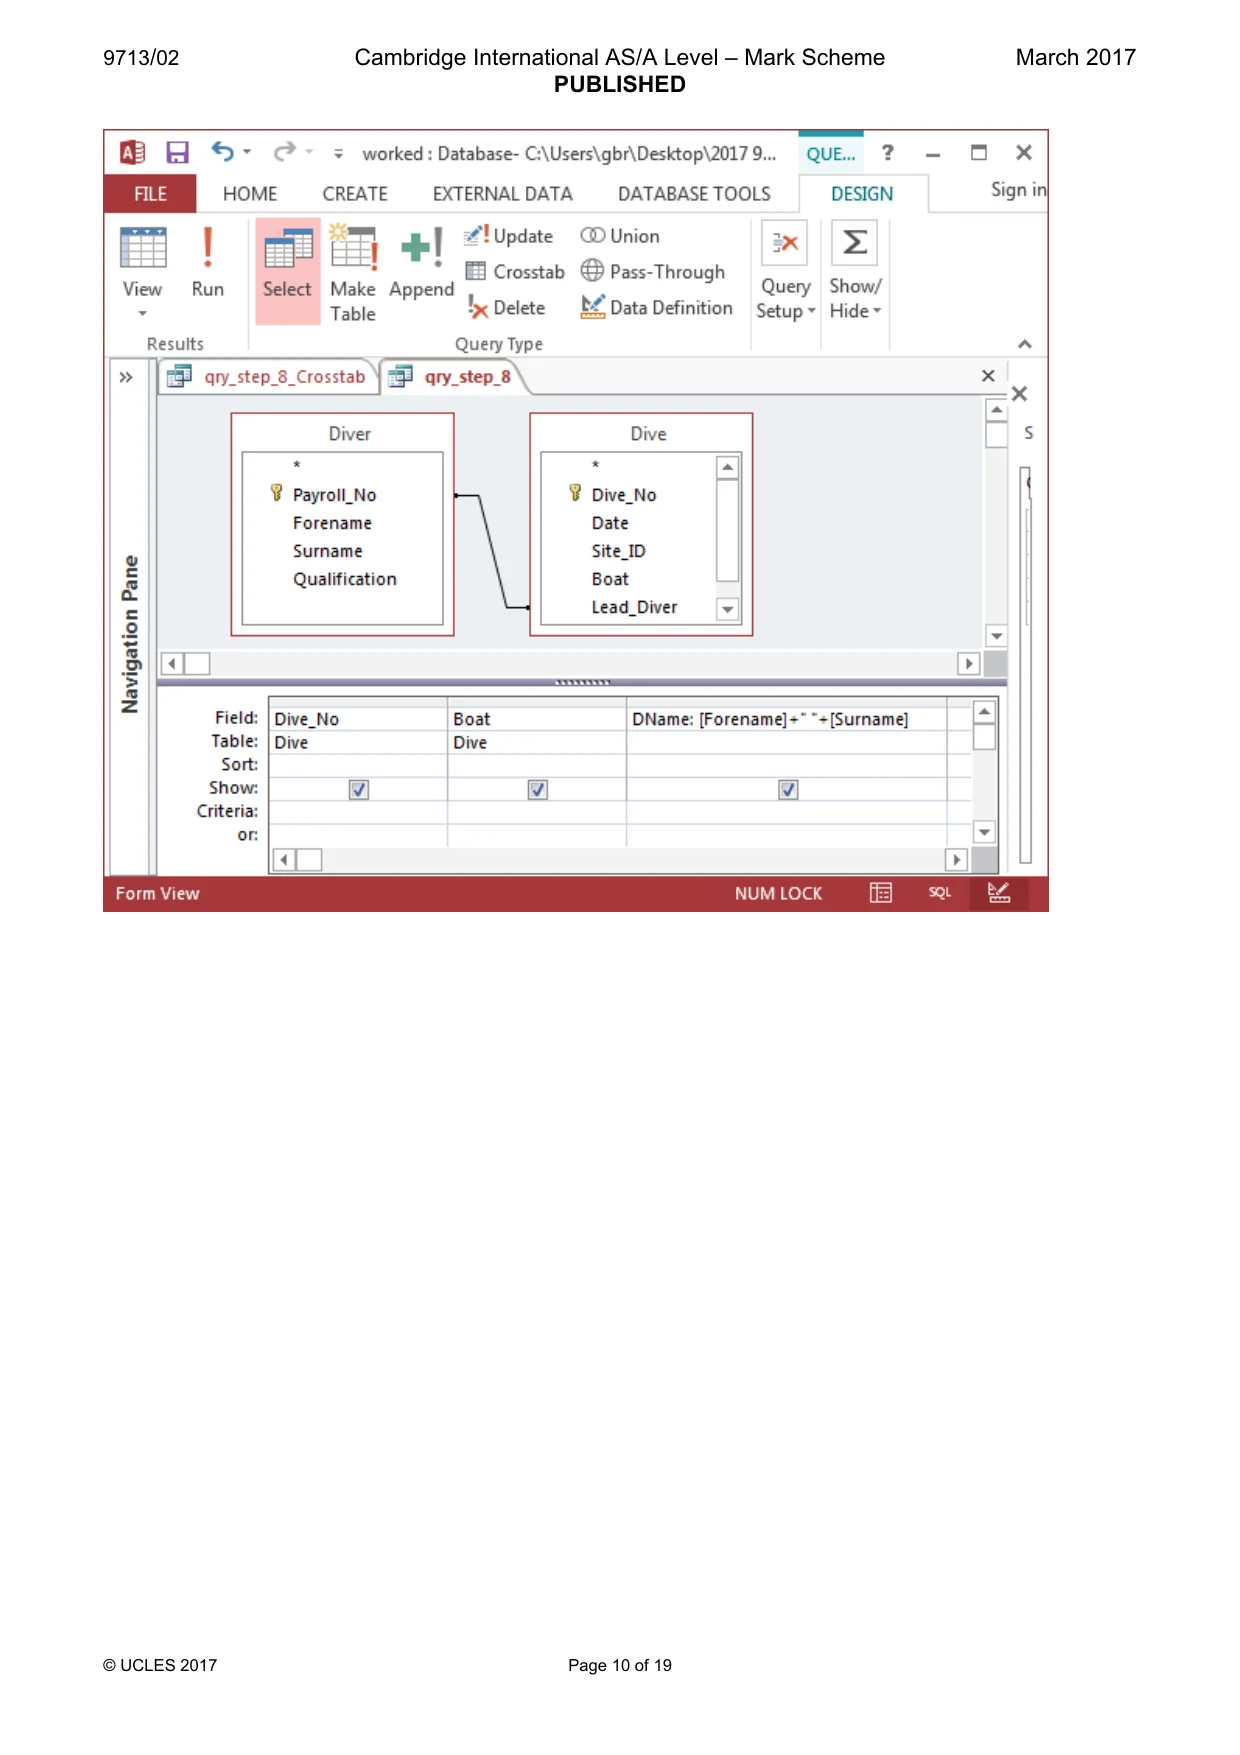
Task: Open Datasheet view icon in status bar
Action: [881, 893]
